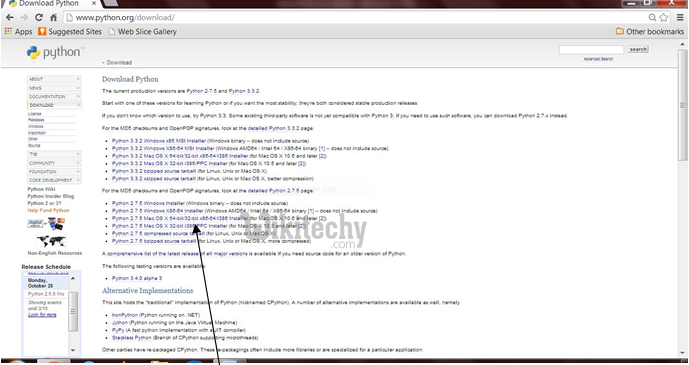Screen dimensions: 689x365
Task: Open the DOCUMENTATION sidebar menu
Action: coord(54,97)
